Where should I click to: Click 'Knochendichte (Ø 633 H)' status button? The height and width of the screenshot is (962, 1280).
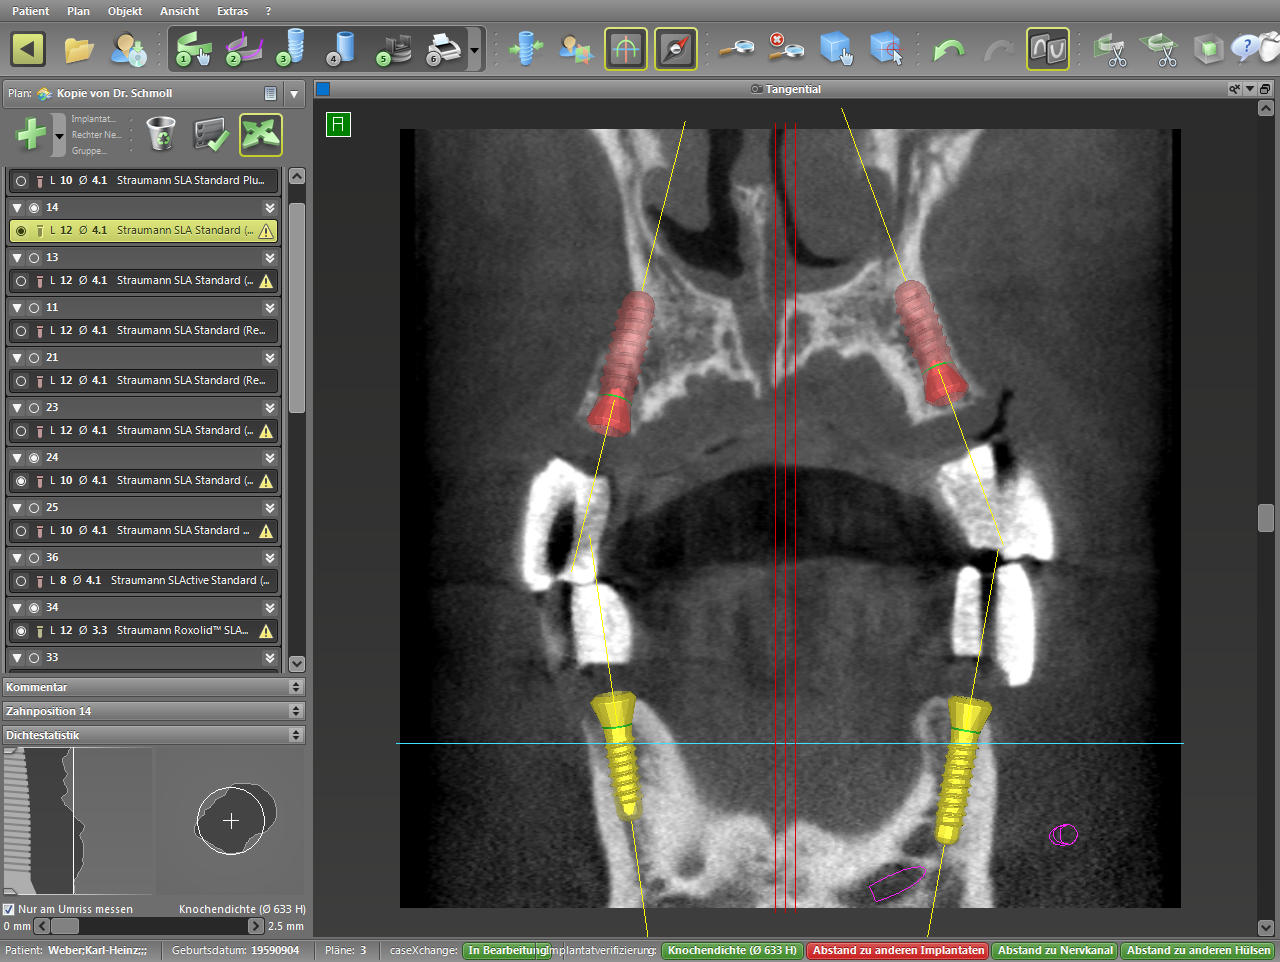(x=732, y=951)
